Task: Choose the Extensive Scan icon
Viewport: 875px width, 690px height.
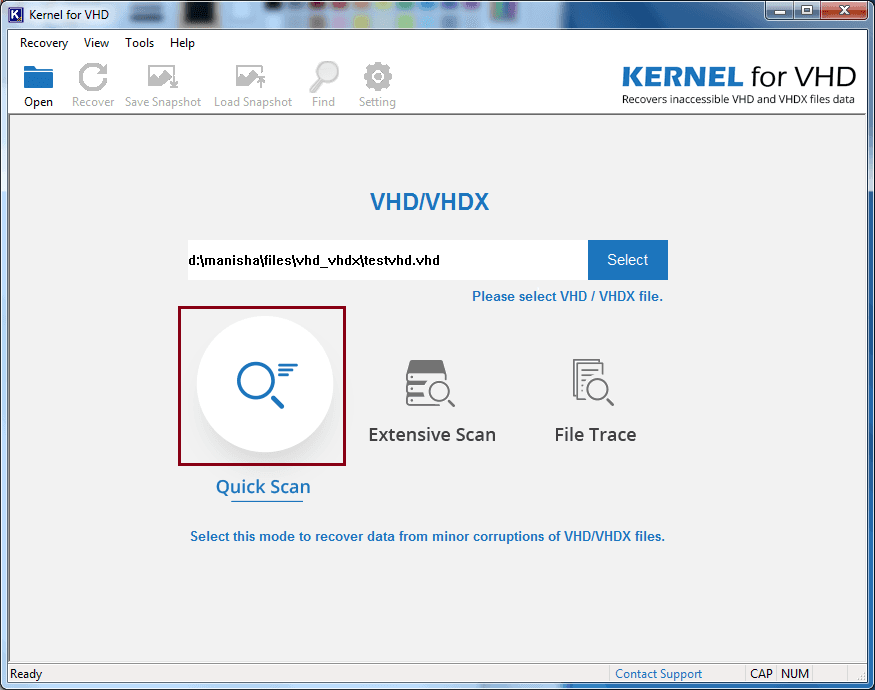Action: [430, 383]
